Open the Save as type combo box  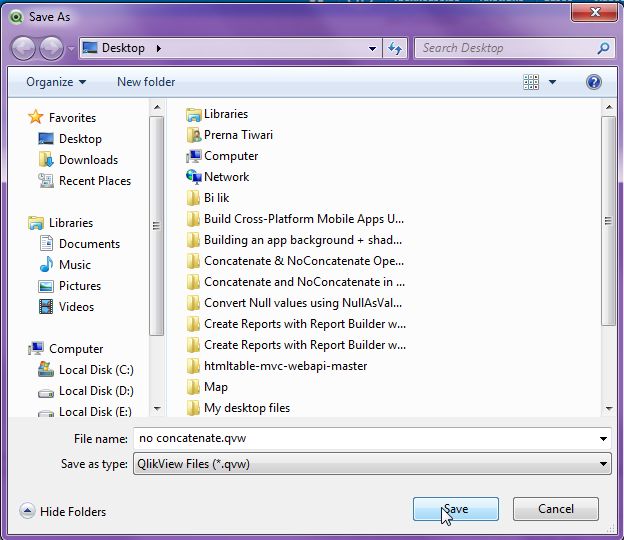[372, 464]
